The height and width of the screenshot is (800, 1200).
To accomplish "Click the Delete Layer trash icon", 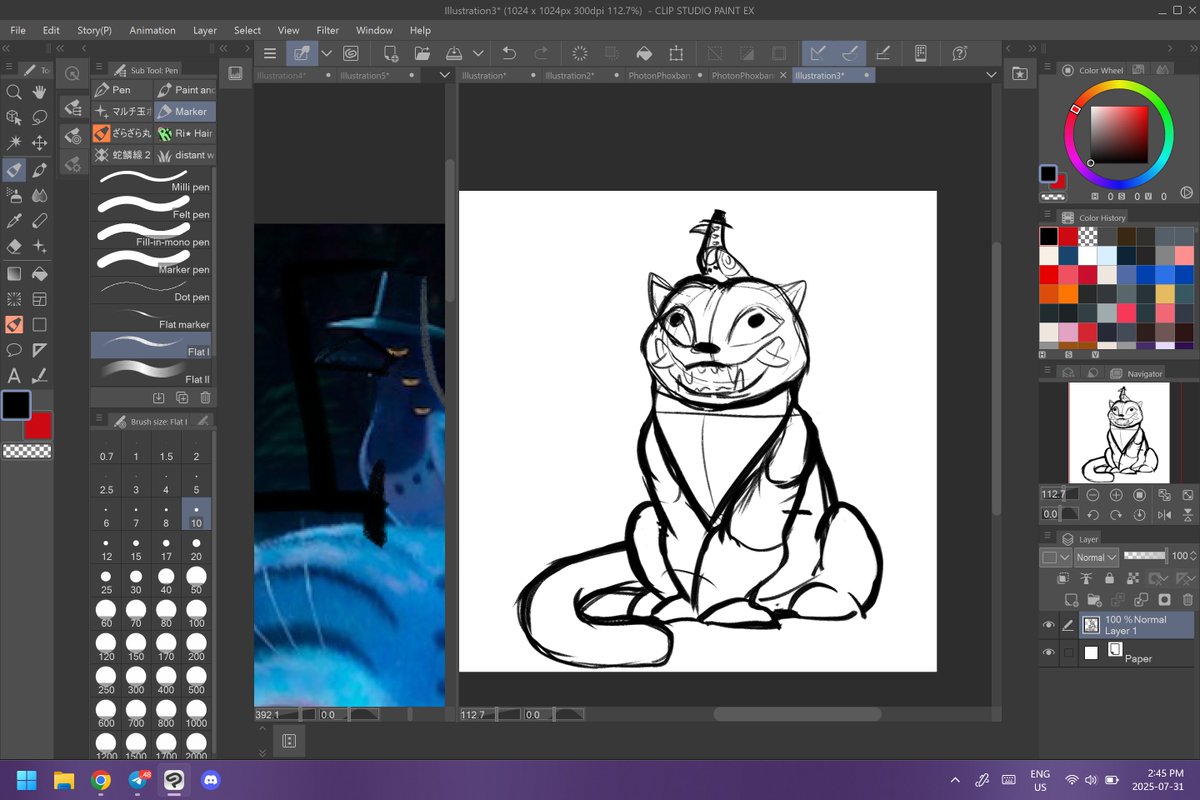I will 1188,598.
